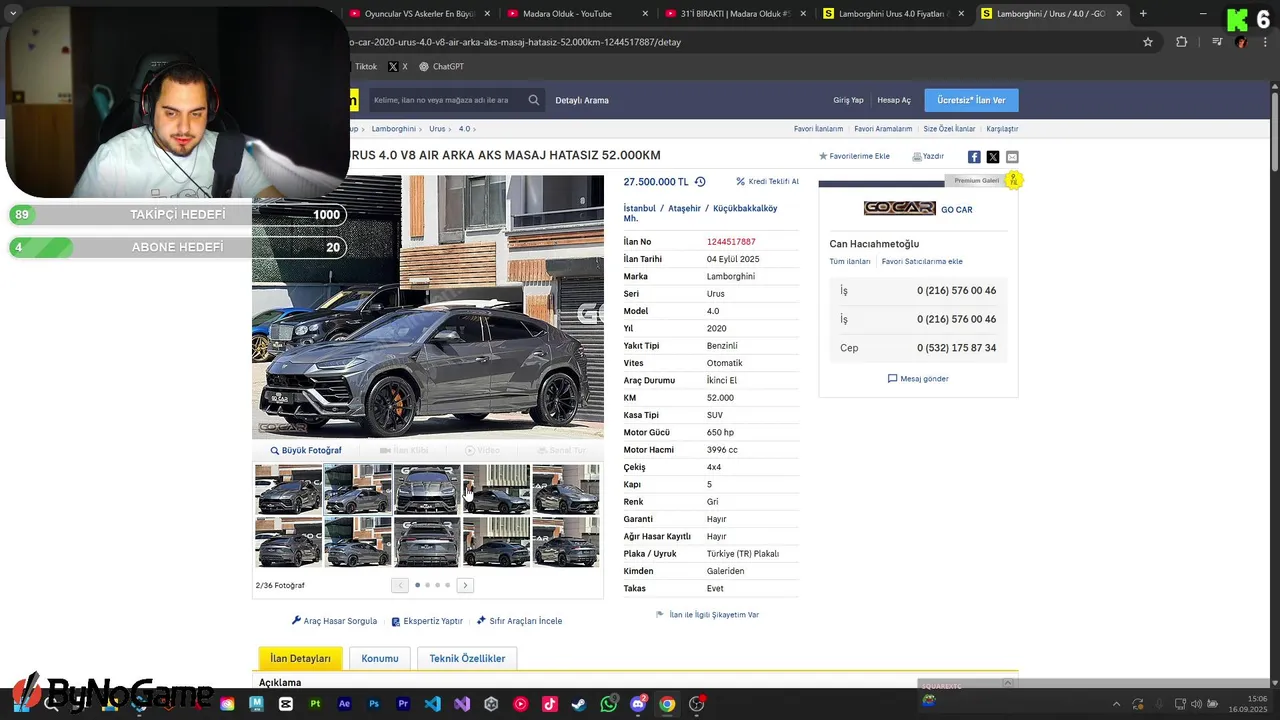Open Büyük Fotoğraf large photo view
Viewport: 1280px width, 720px height.
click(x=306, y=451)
